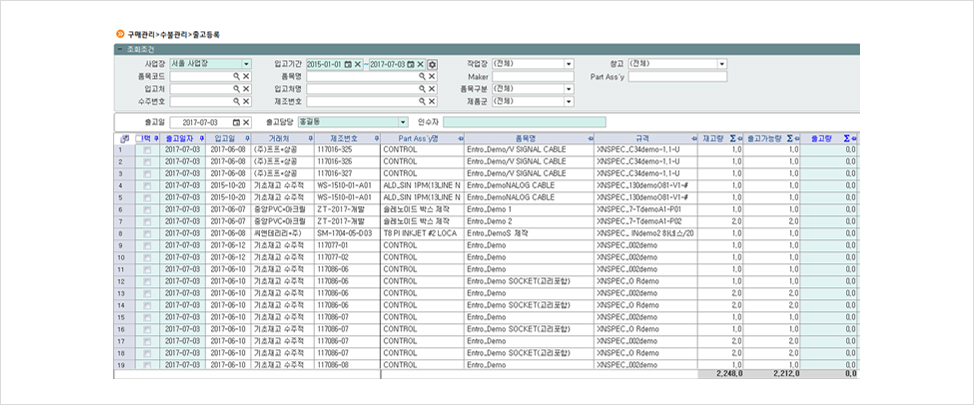Select the cell SM-1704-05-D03 in row 8
This screenshot has width=974, height=405.
(x=347, y=234)
